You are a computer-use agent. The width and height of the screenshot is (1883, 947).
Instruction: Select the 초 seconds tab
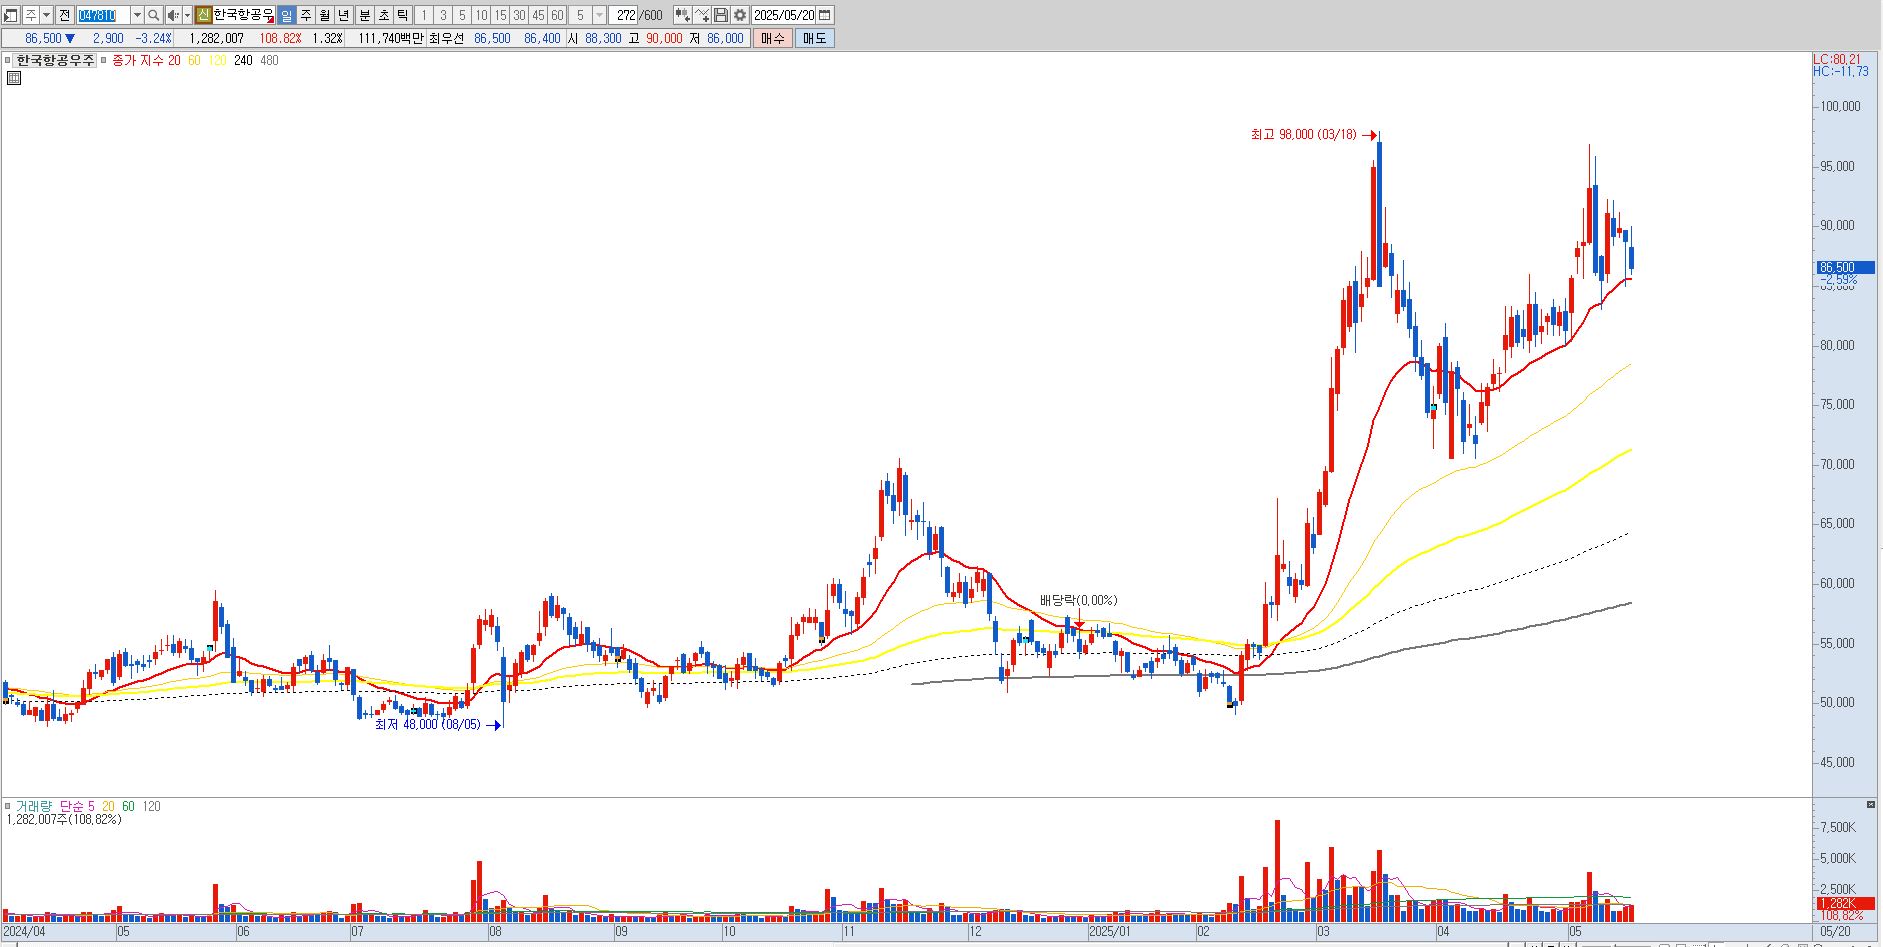click(384, 15)
